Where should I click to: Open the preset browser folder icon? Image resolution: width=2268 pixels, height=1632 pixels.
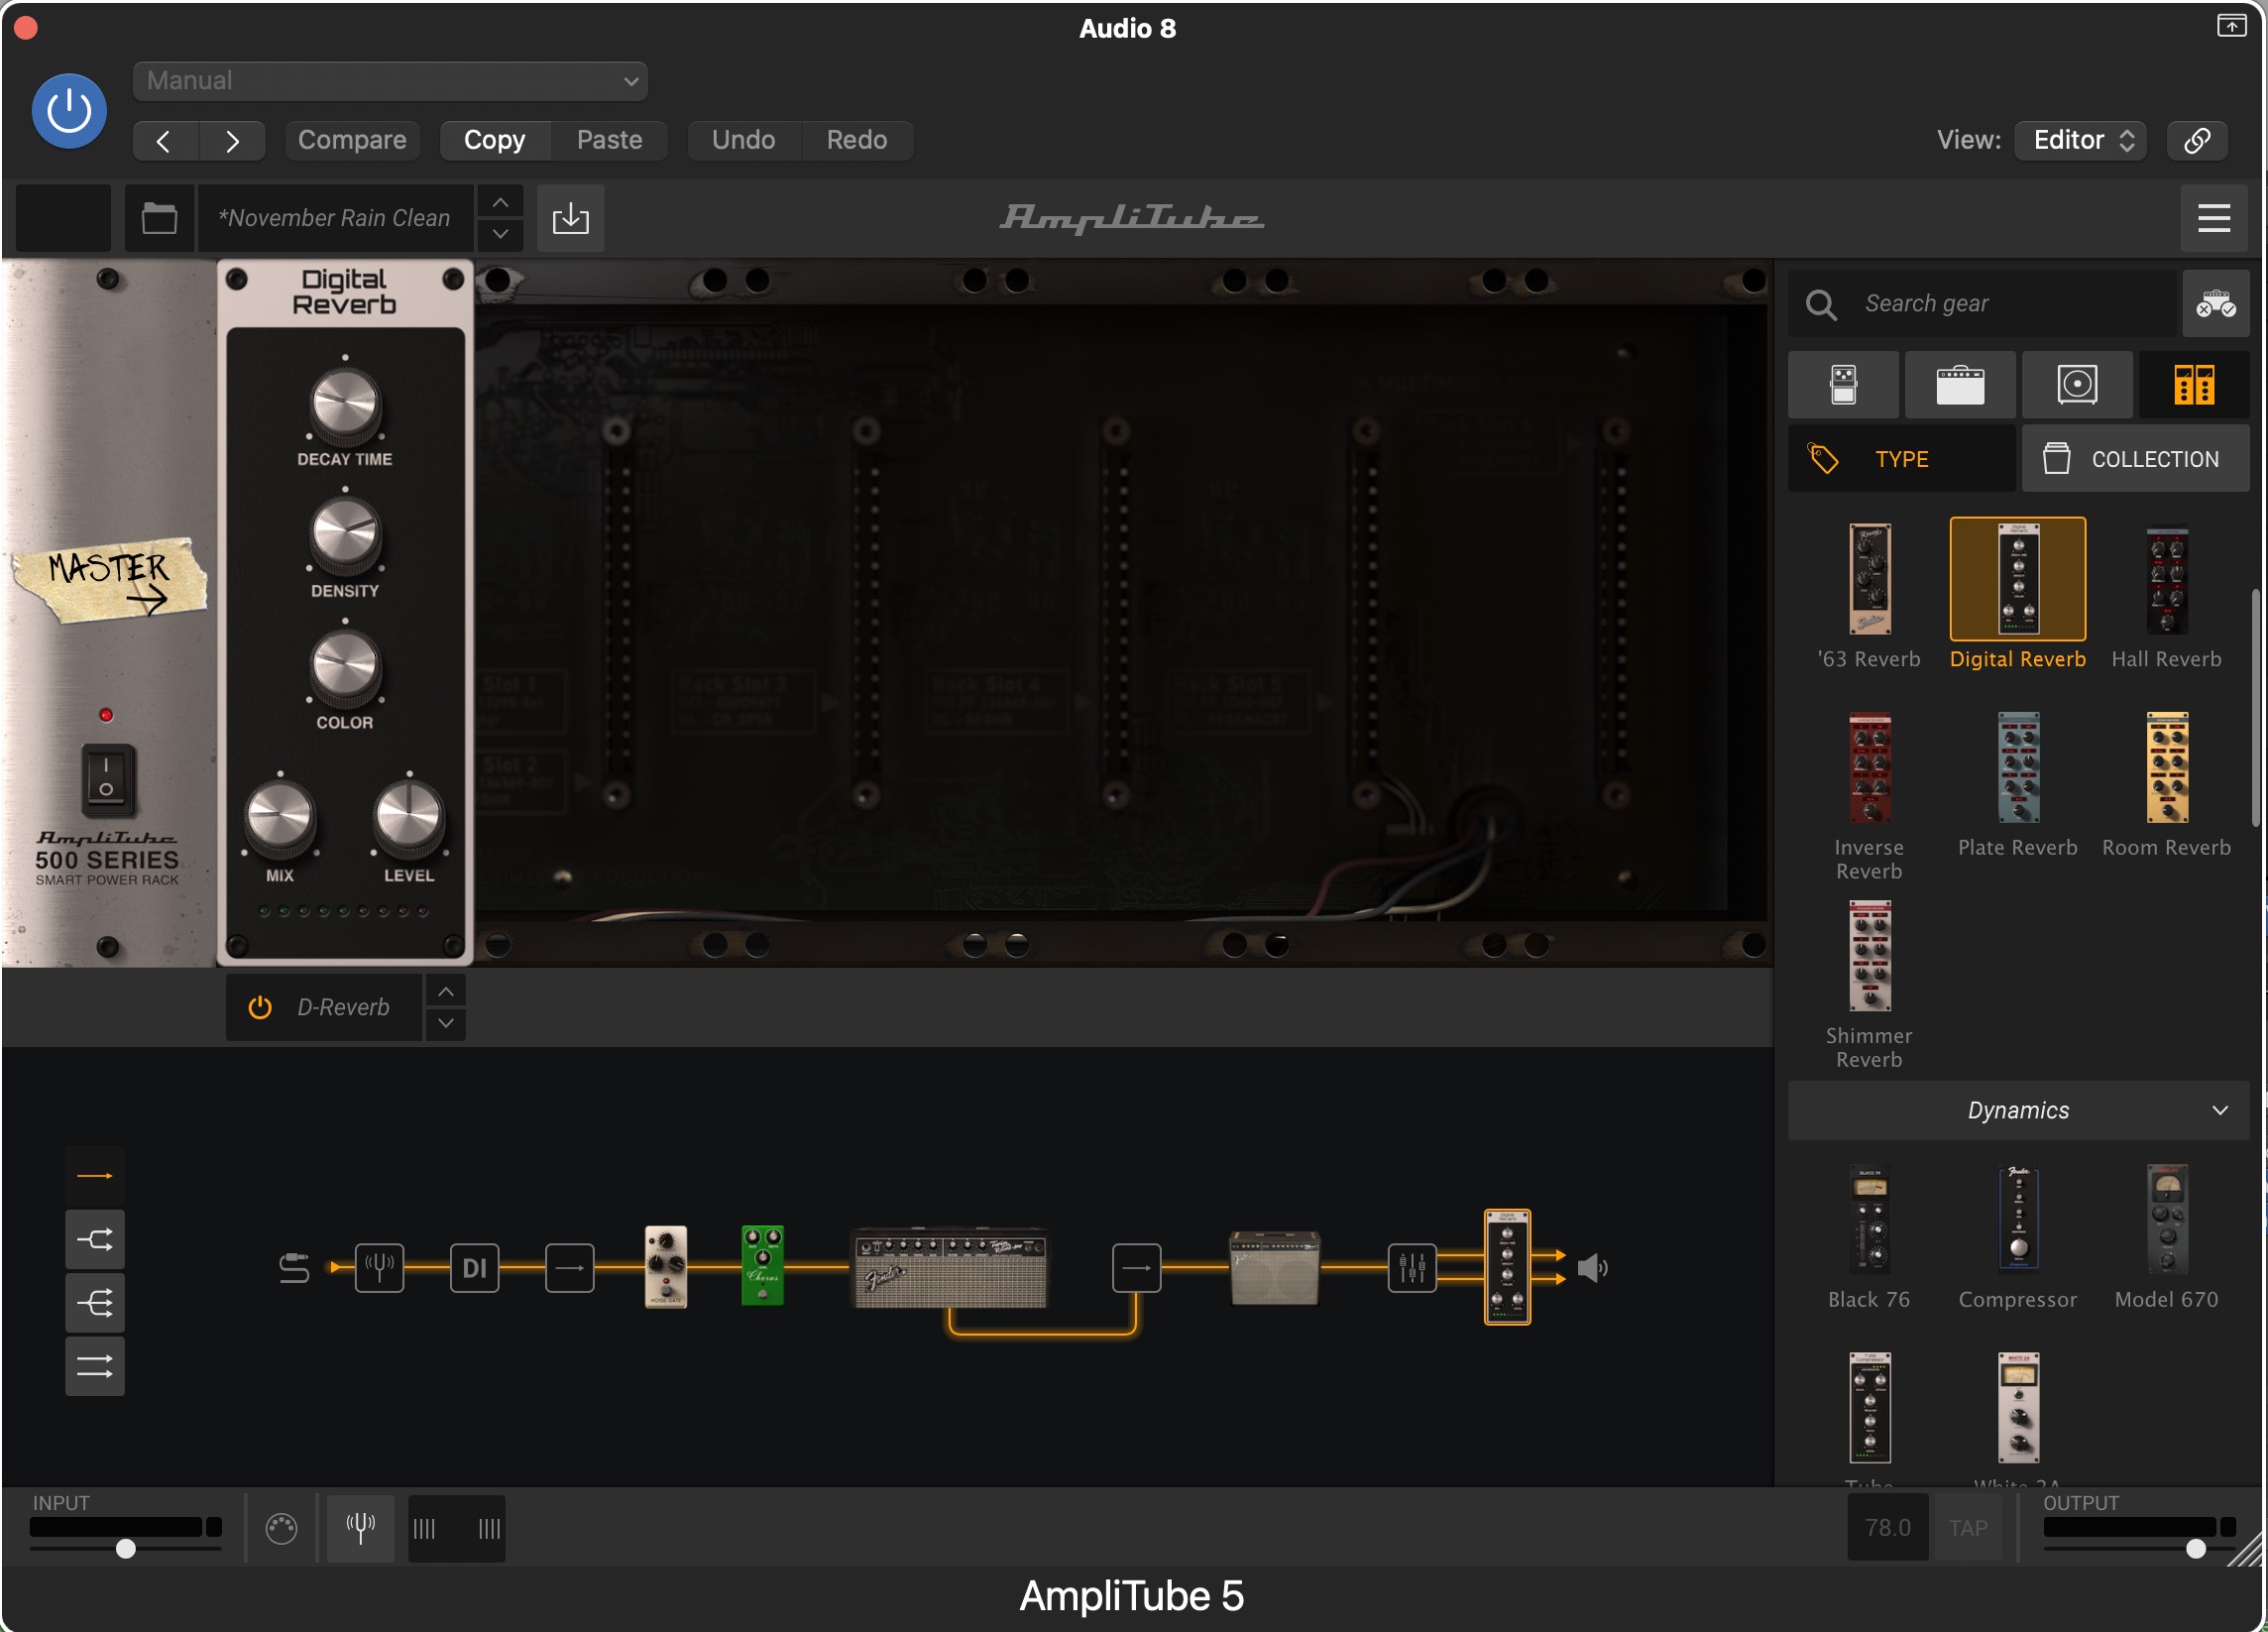click(x=159, y=217)
